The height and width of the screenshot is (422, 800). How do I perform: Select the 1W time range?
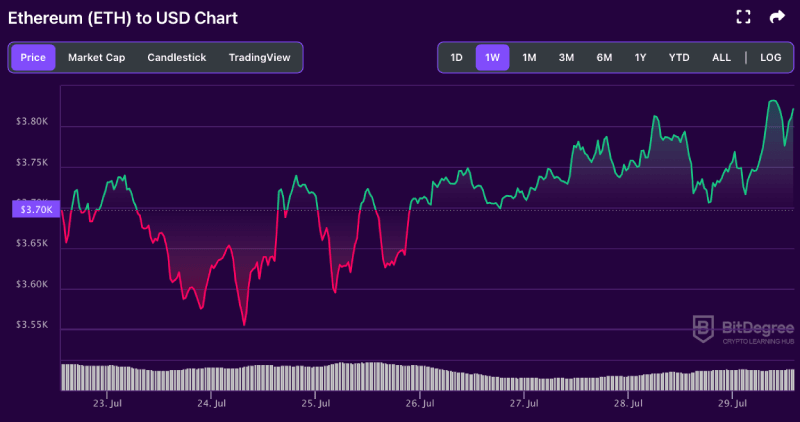(492, 58)
